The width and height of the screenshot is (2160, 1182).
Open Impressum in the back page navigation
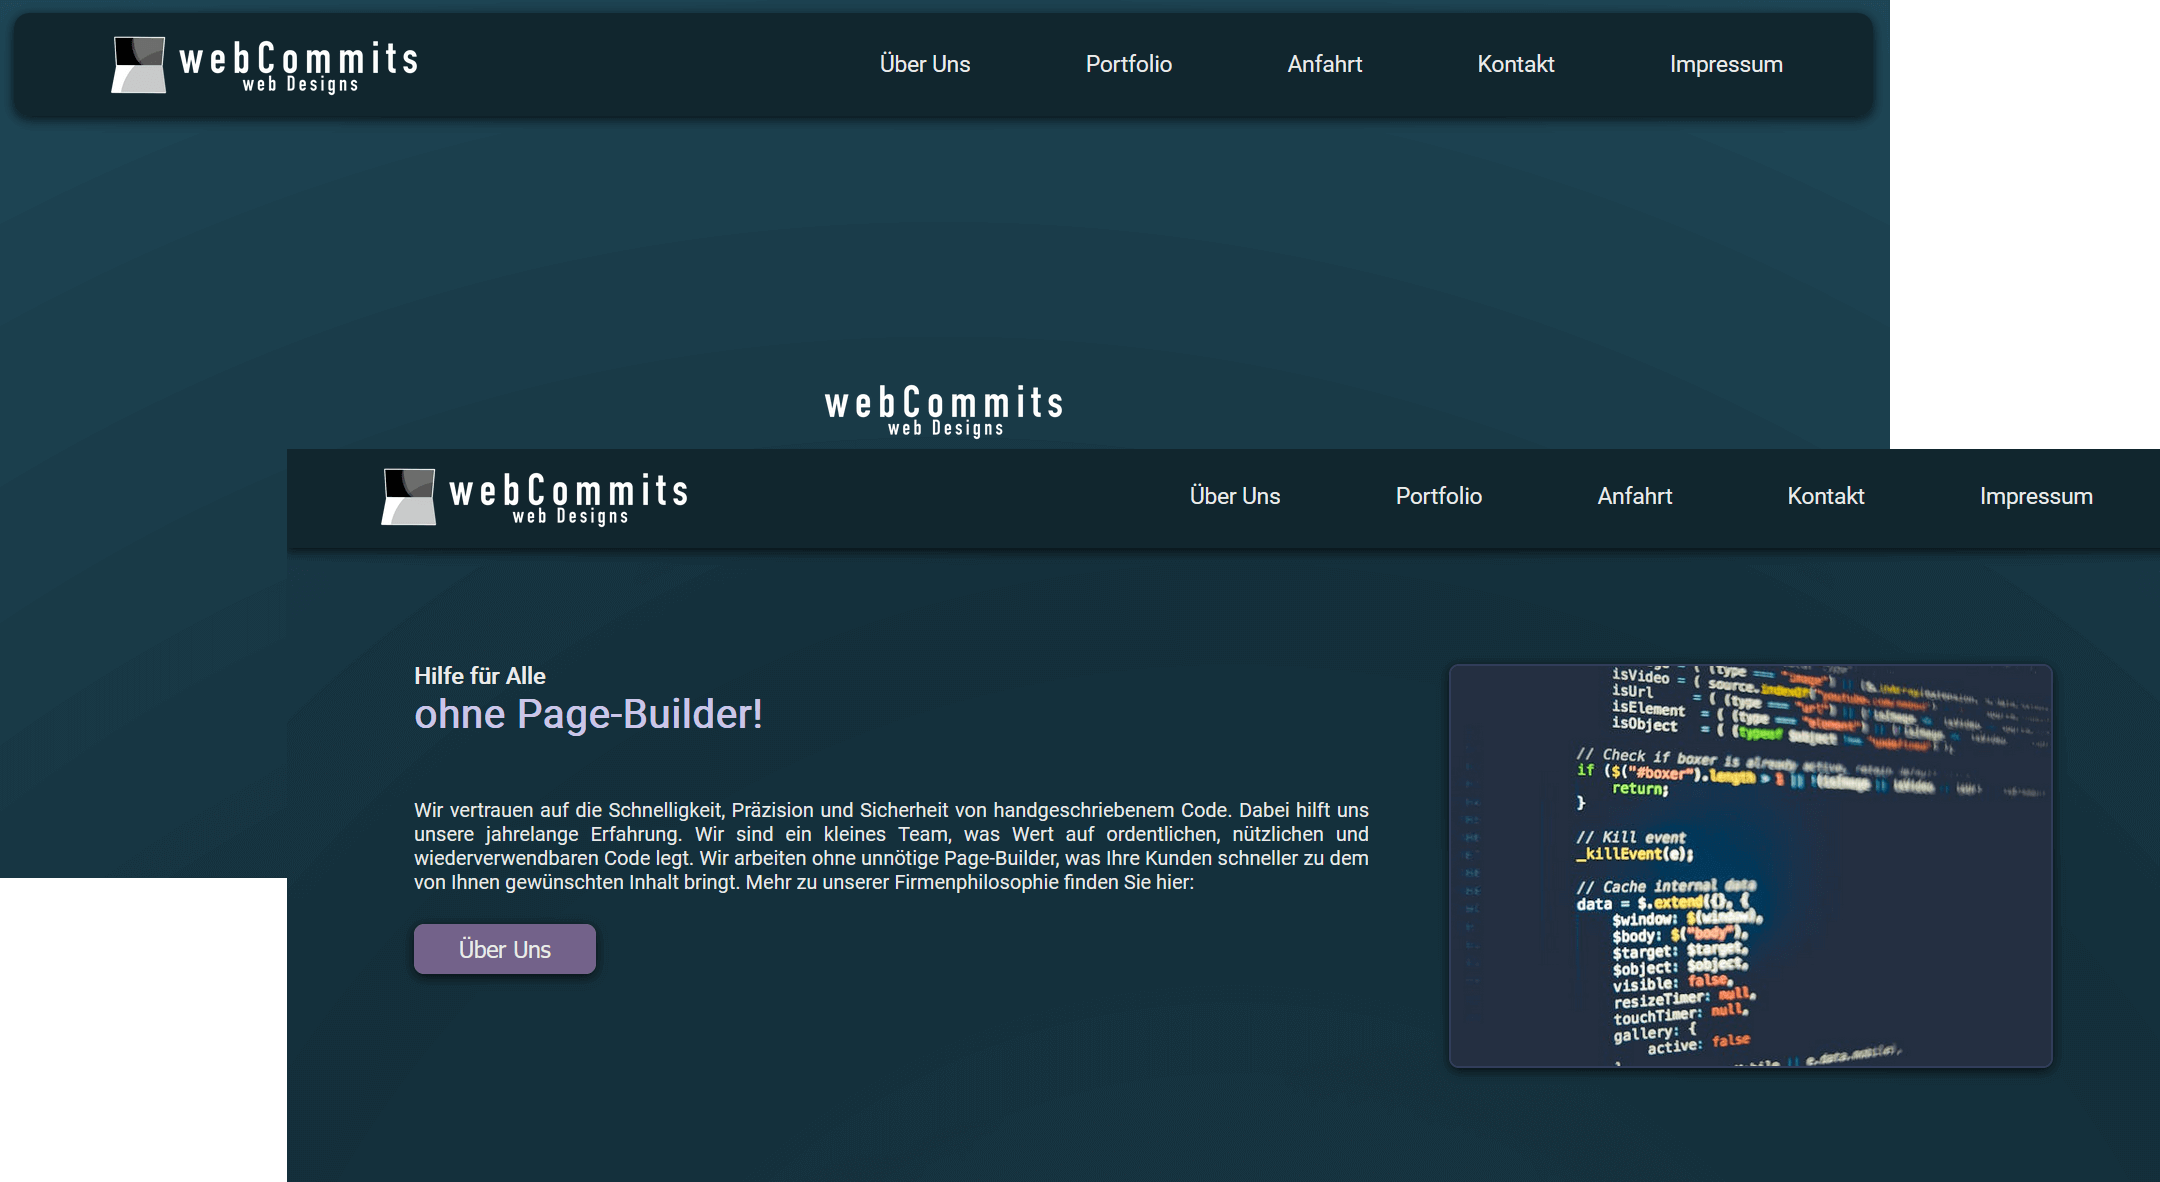1726,64
